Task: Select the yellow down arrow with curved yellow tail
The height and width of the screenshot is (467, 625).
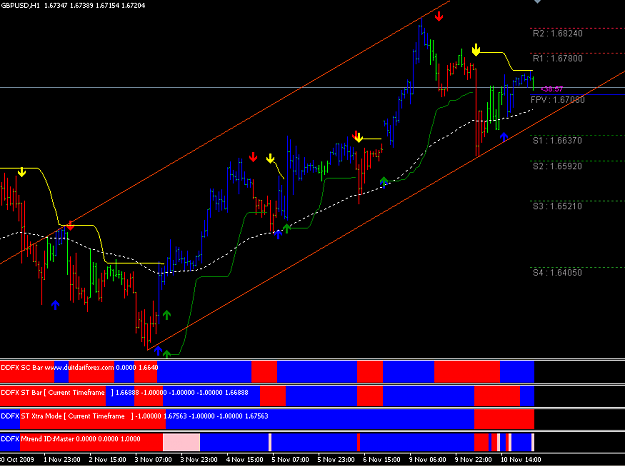Action: [271, 159]
